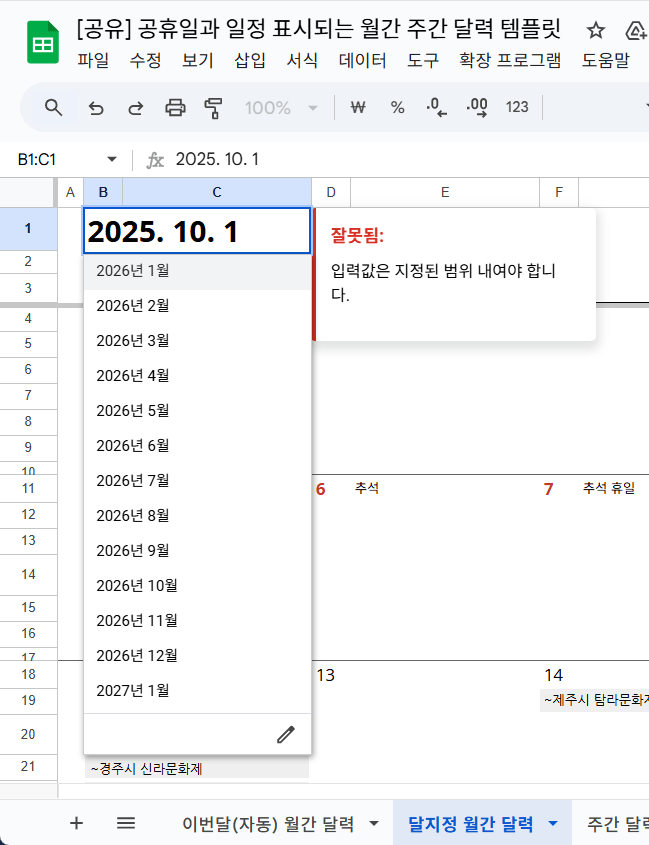649x845 pixels.
Task: Open the 파일 menu
Action: [93, 61]
